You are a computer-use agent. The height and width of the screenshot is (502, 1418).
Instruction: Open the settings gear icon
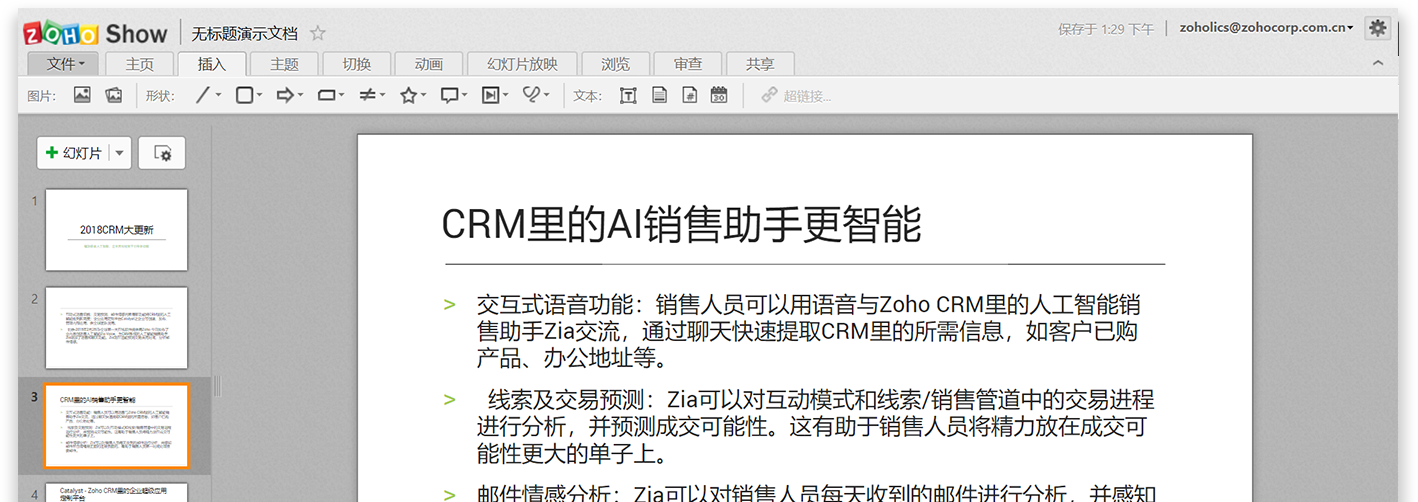click(1378, 28)
